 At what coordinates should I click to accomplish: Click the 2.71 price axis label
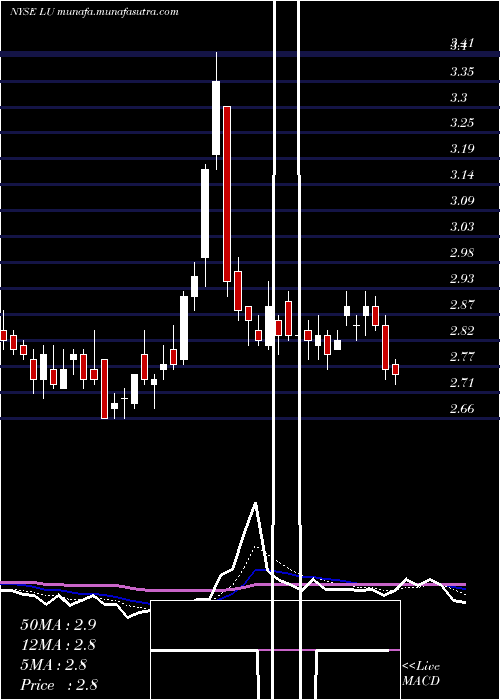tap(462, 383)
